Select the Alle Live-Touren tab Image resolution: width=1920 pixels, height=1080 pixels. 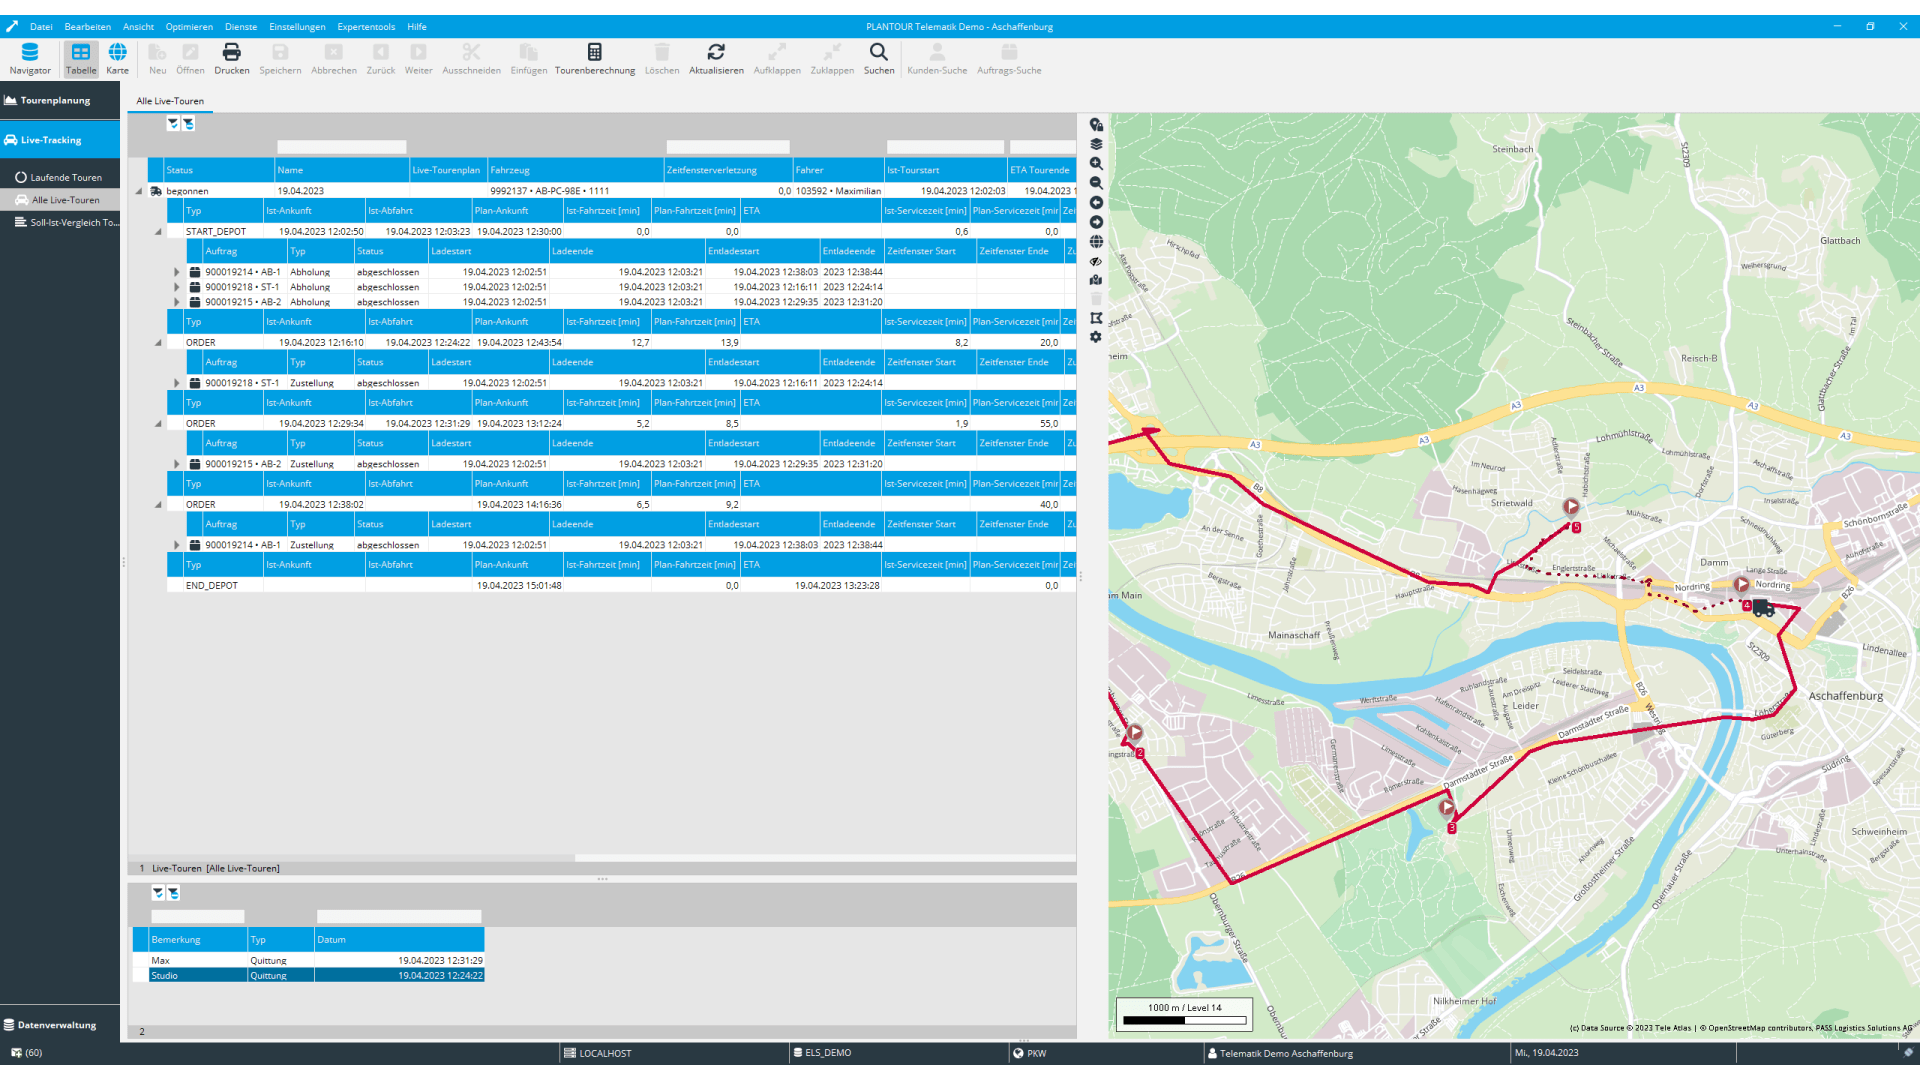[170, 101]
